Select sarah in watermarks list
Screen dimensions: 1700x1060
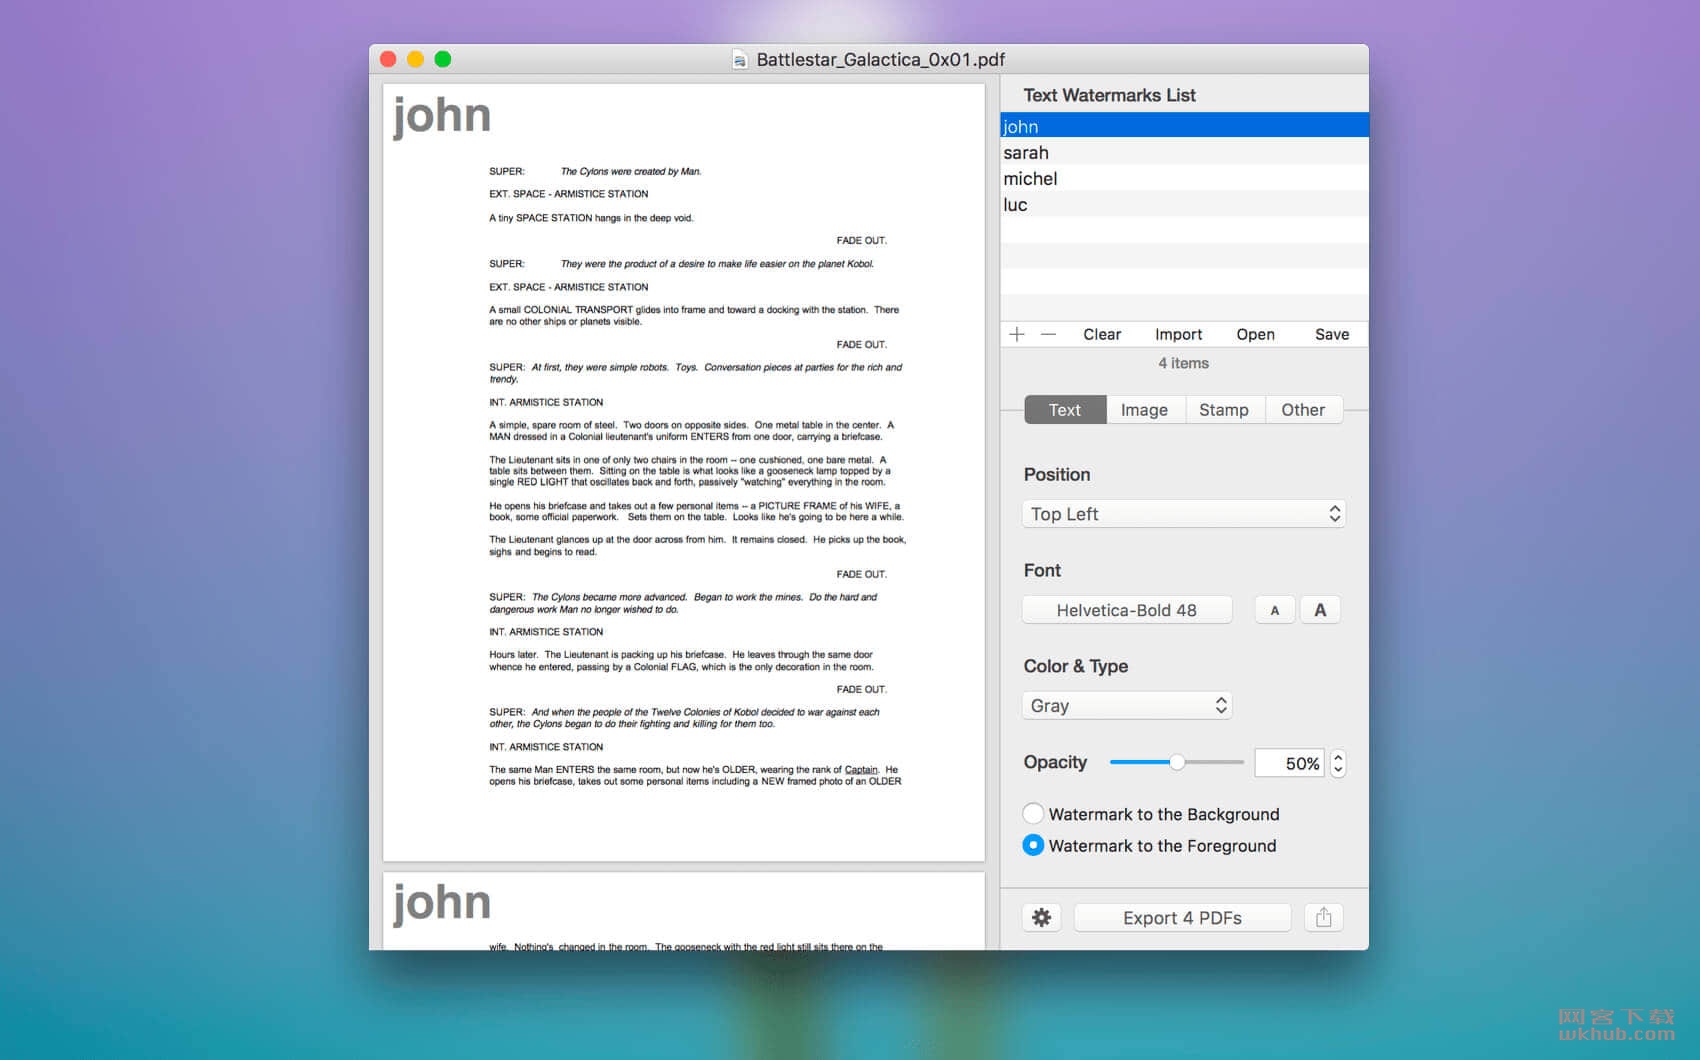1184,152
